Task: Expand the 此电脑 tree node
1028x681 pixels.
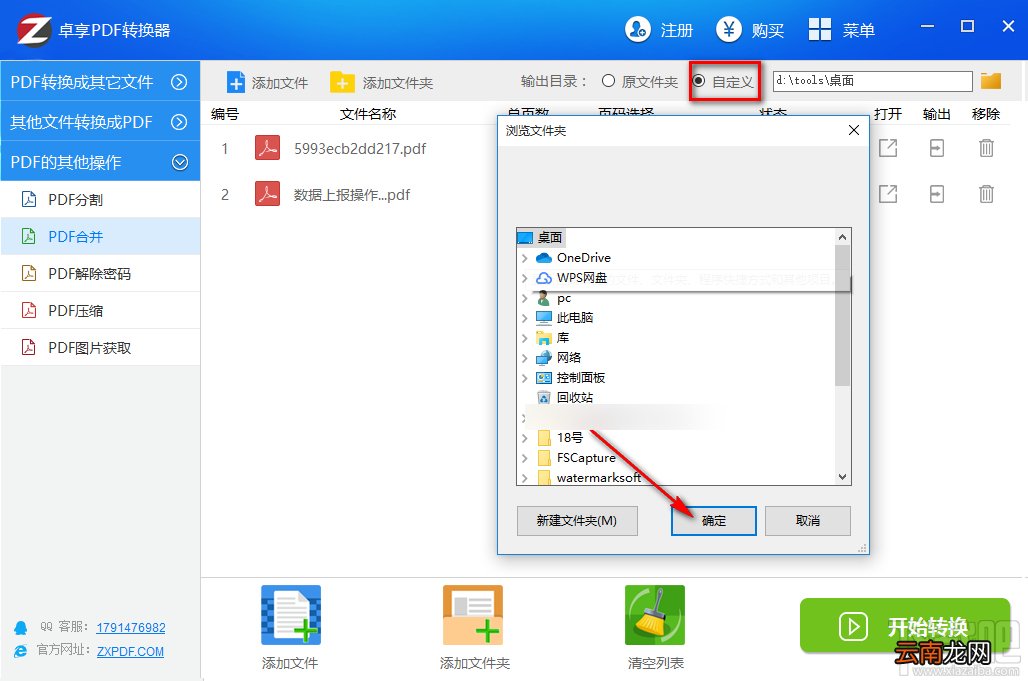Action: 524,319
